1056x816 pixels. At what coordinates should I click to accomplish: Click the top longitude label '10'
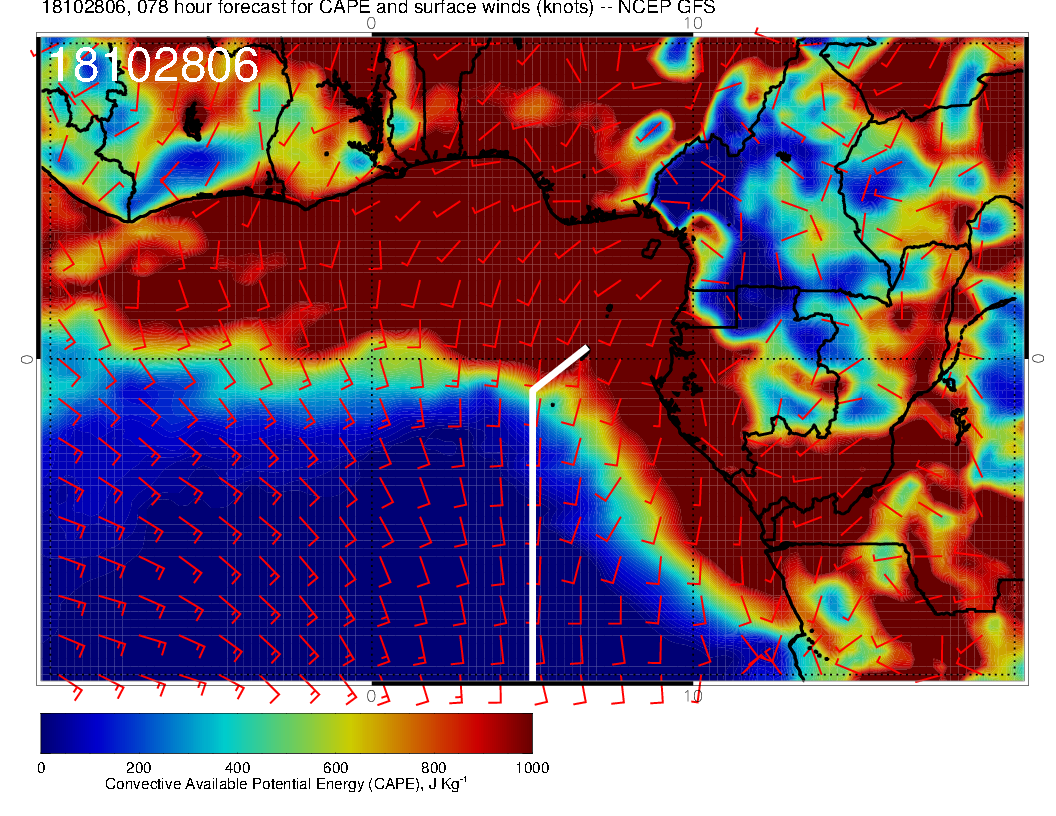[693, 24]
